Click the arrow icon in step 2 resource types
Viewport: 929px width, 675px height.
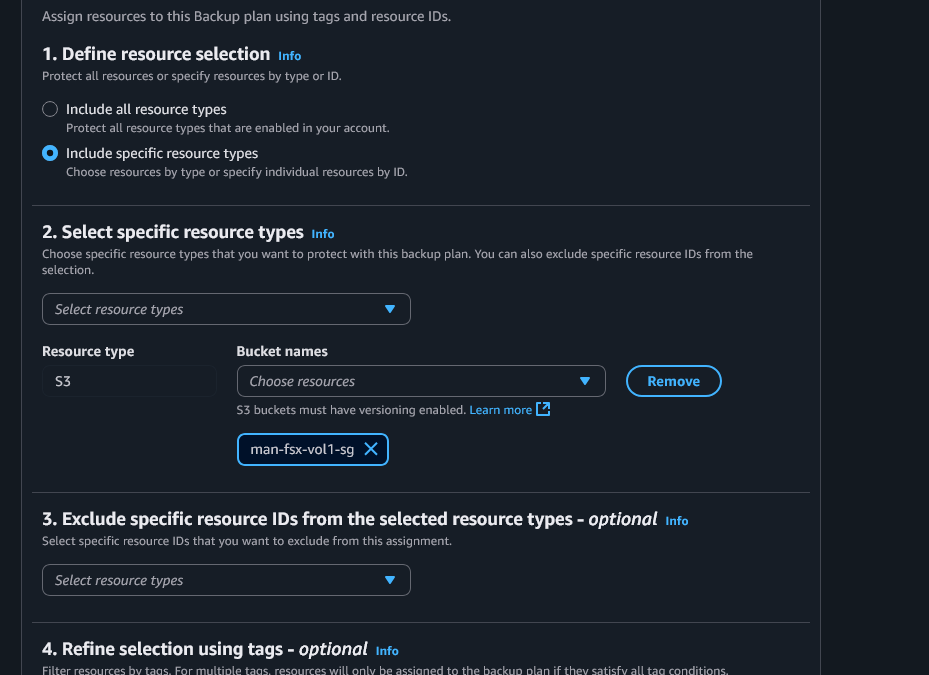390,309
